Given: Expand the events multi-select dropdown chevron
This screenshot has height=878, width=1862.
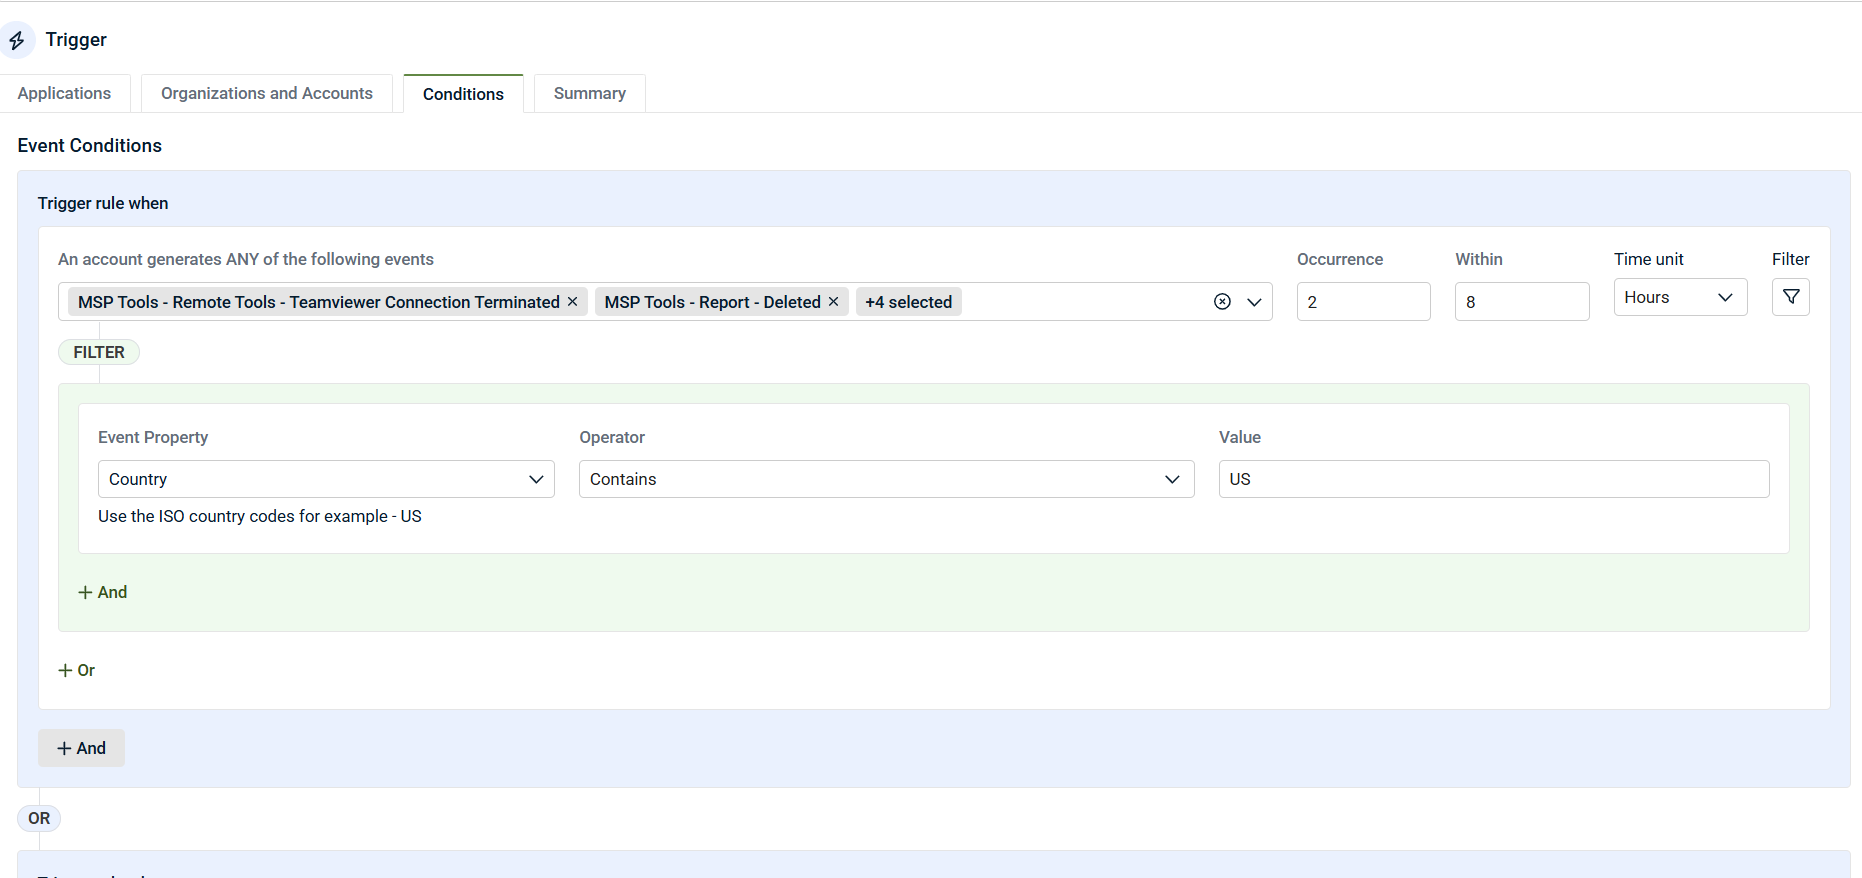Looking at the screenshot, I should pos(1254,302).
